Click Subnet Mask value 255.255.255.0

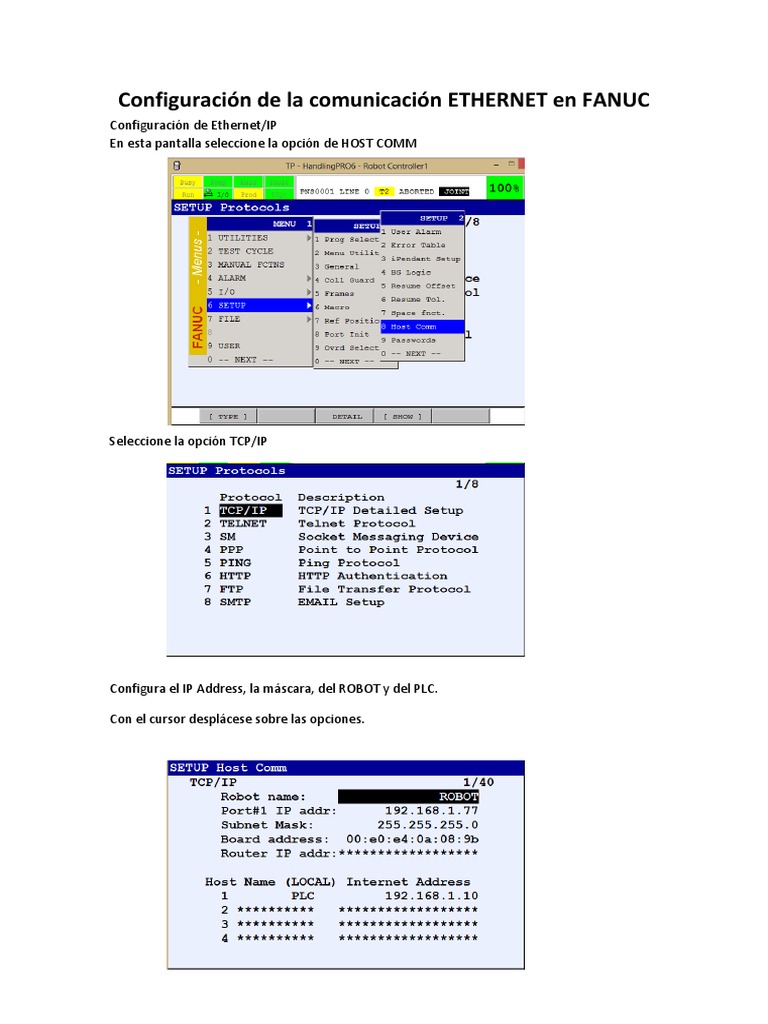click(428, 825)
